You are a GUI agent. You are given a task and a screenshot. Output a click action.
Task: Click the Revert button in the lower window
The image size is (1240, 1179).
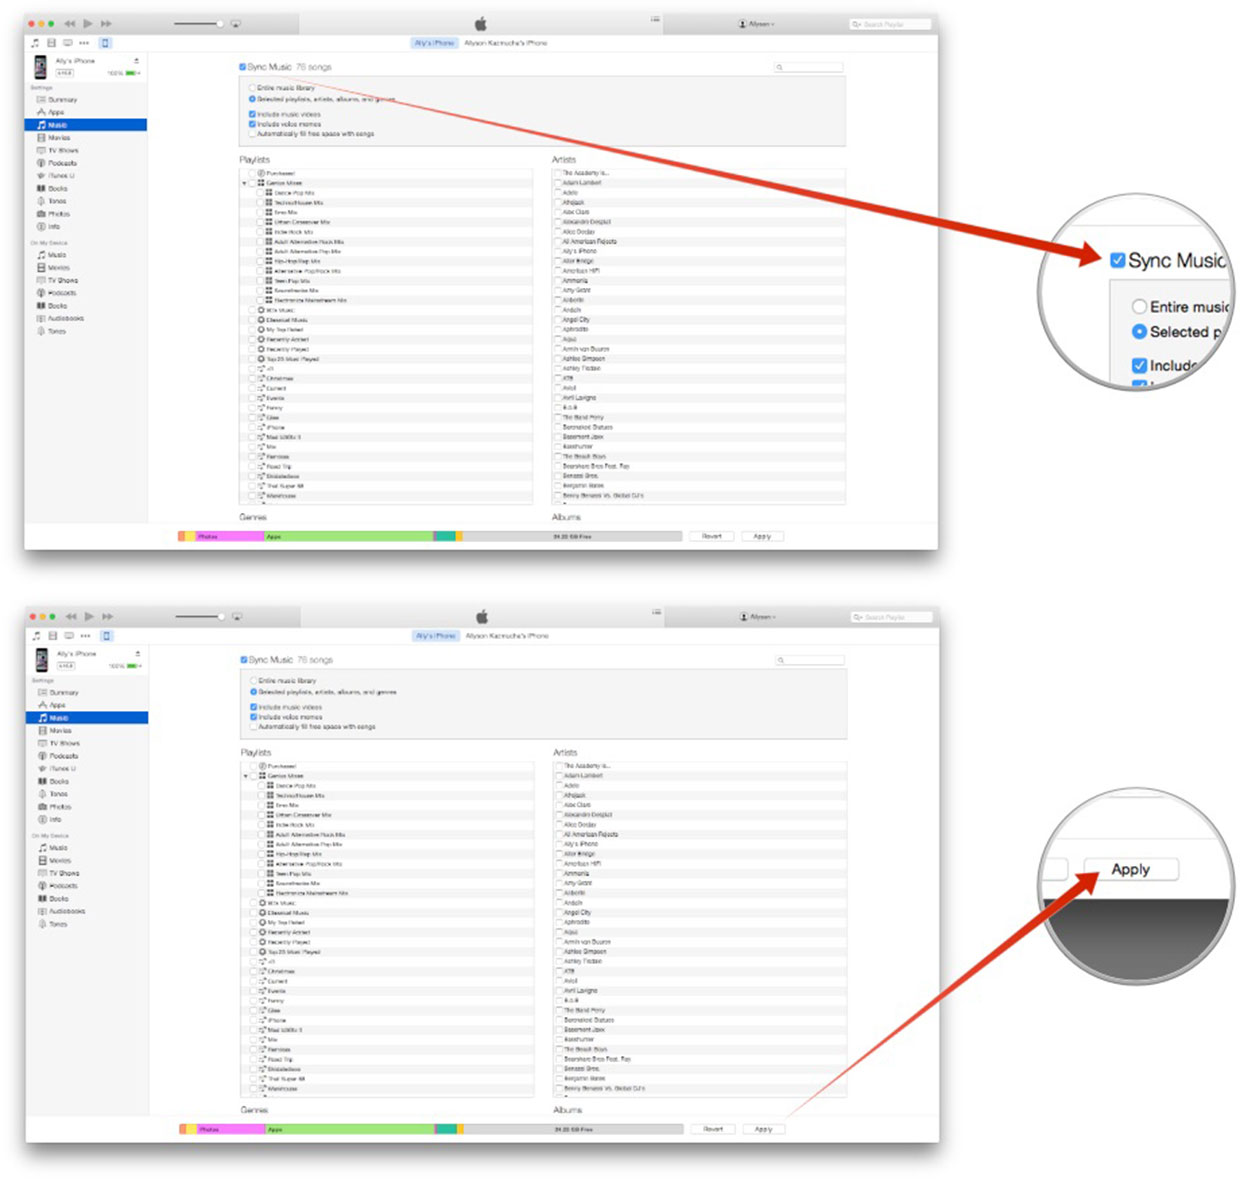pyautogui.click(x=713, y=1129)
